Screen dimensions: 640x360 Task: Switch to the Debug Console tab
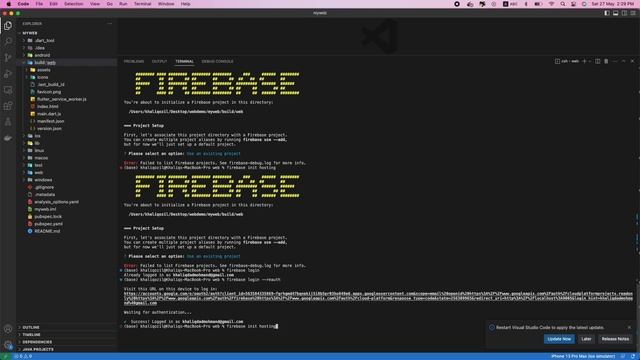pyautogui.click(x=217, y=61)
